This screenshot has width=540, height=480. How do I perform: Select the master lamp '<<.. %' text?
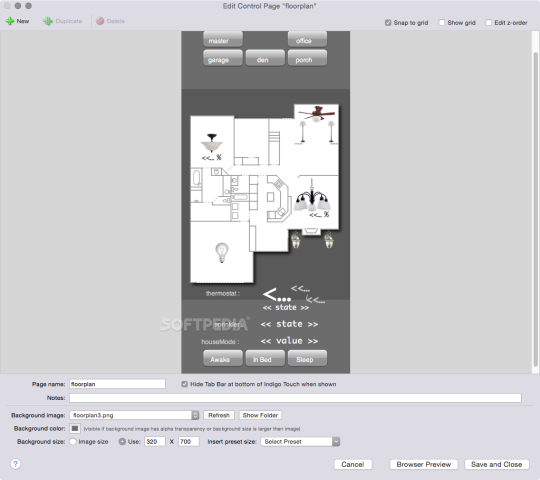coord(211,158)
